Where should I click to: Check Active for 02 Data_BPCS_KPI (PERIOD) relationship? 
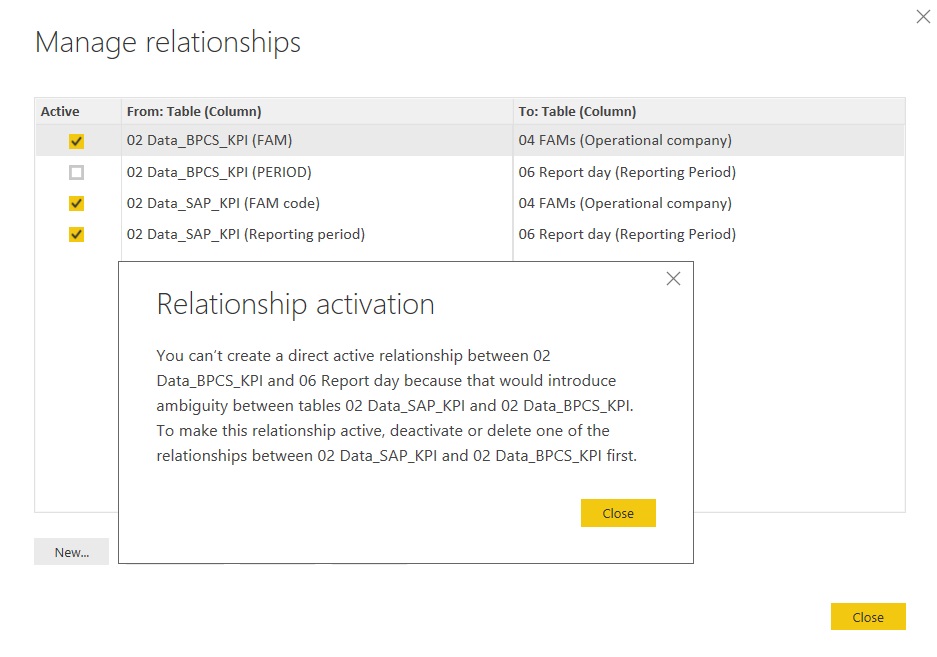[x=76, y=172]
